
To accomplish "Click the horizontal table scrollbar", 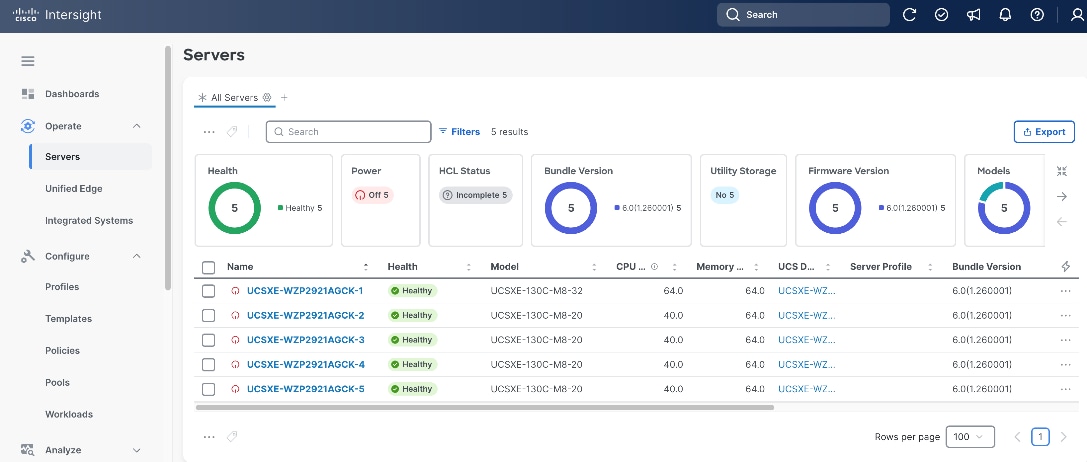I will tap(485, 408).
